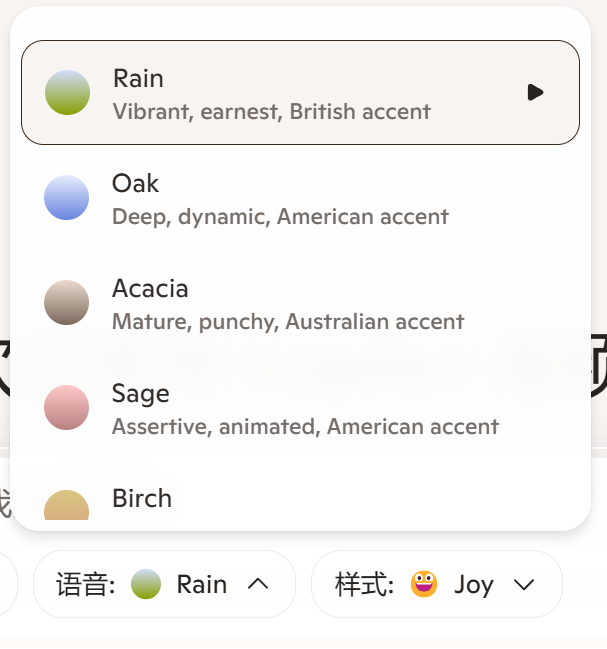Image resolution: width=607 pixels, height=649 pixels.
Task: Open the 样式: Joy style selector
Action: tap(437, 584)
